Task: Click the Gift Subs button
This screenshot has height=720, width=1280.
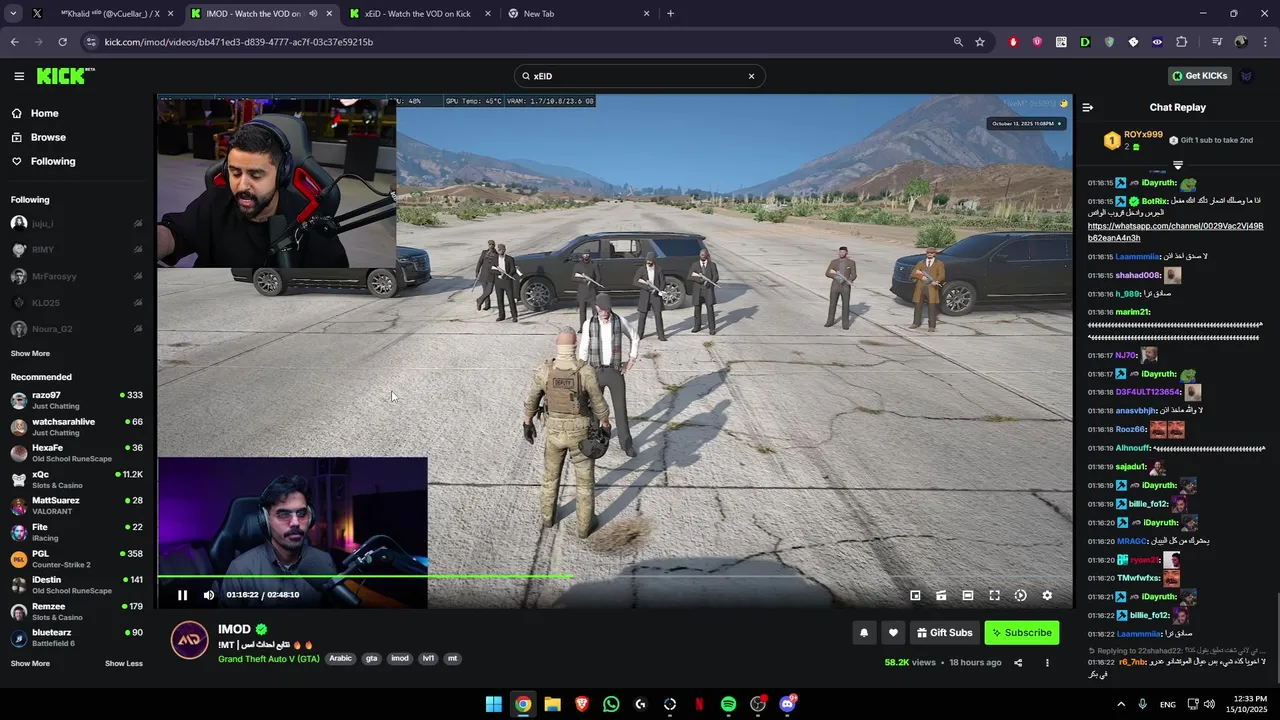Action: click(944, 632)
